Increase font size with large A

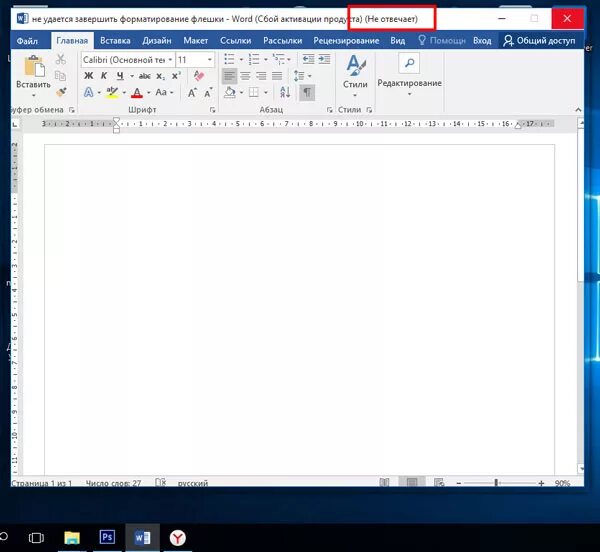pos(192,92)
